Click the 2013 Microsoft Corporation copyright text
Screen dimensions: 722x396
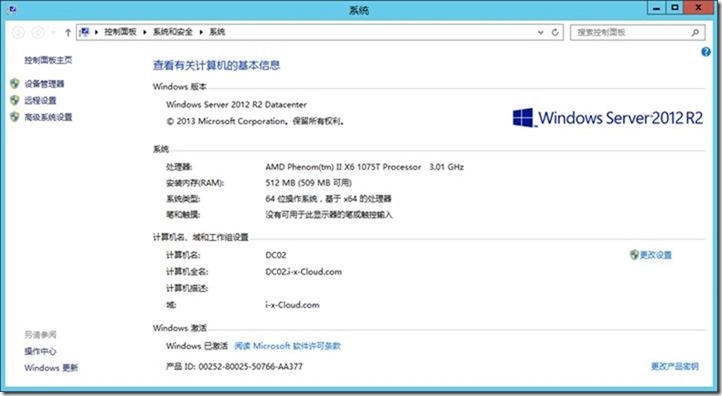(x=255, y=121)
